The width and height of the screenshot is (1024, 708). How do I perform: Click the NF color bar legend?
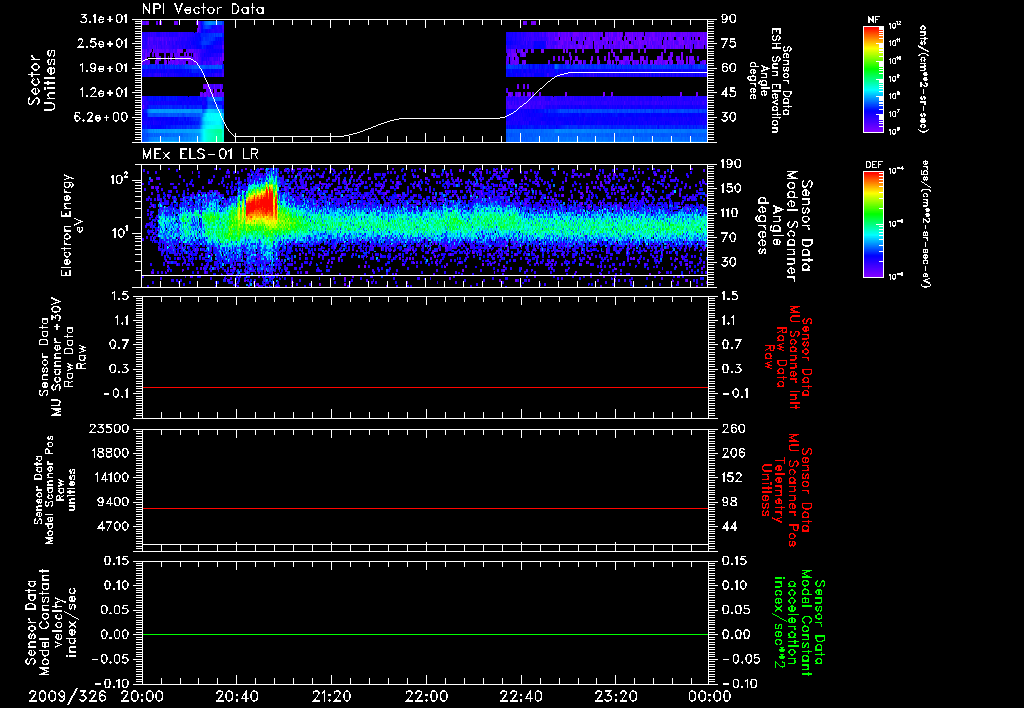(873, 78)
